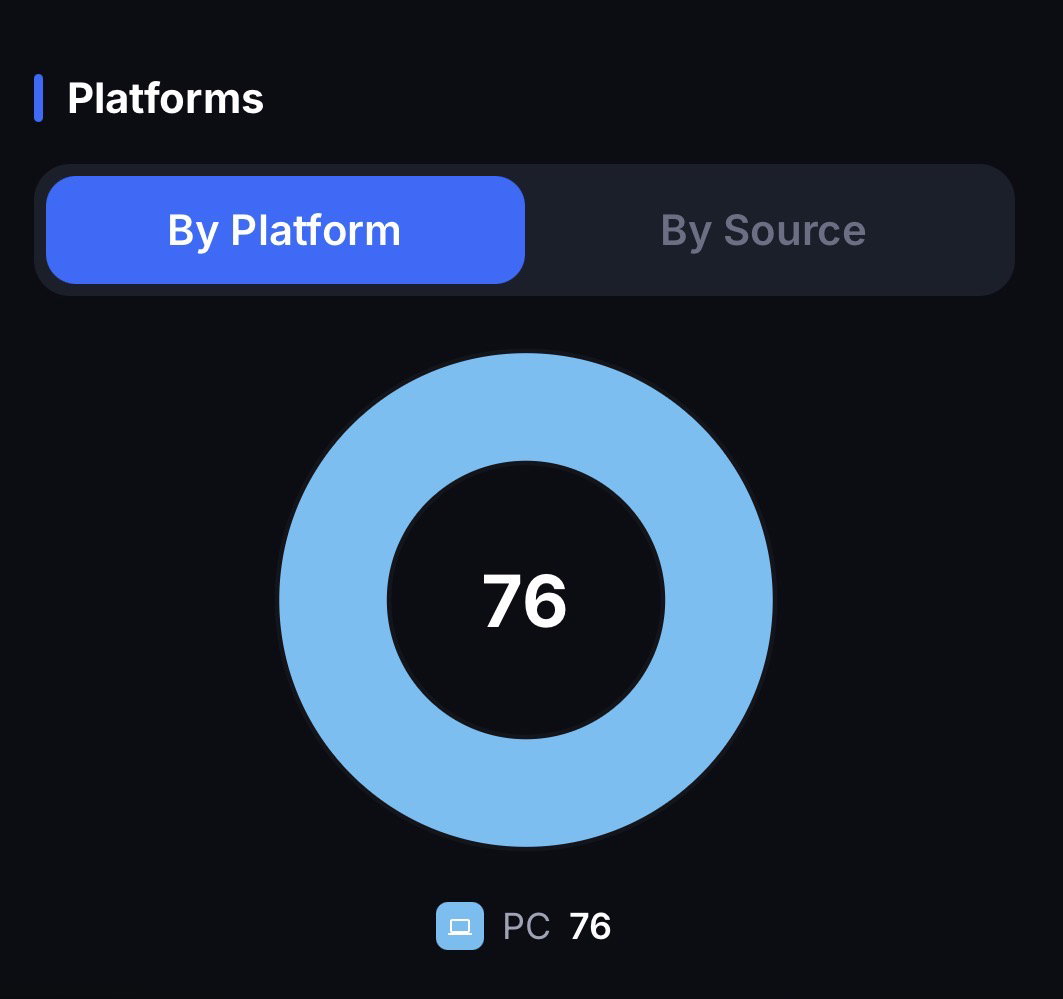Click the Platforms section heading

tap(165, 99)
